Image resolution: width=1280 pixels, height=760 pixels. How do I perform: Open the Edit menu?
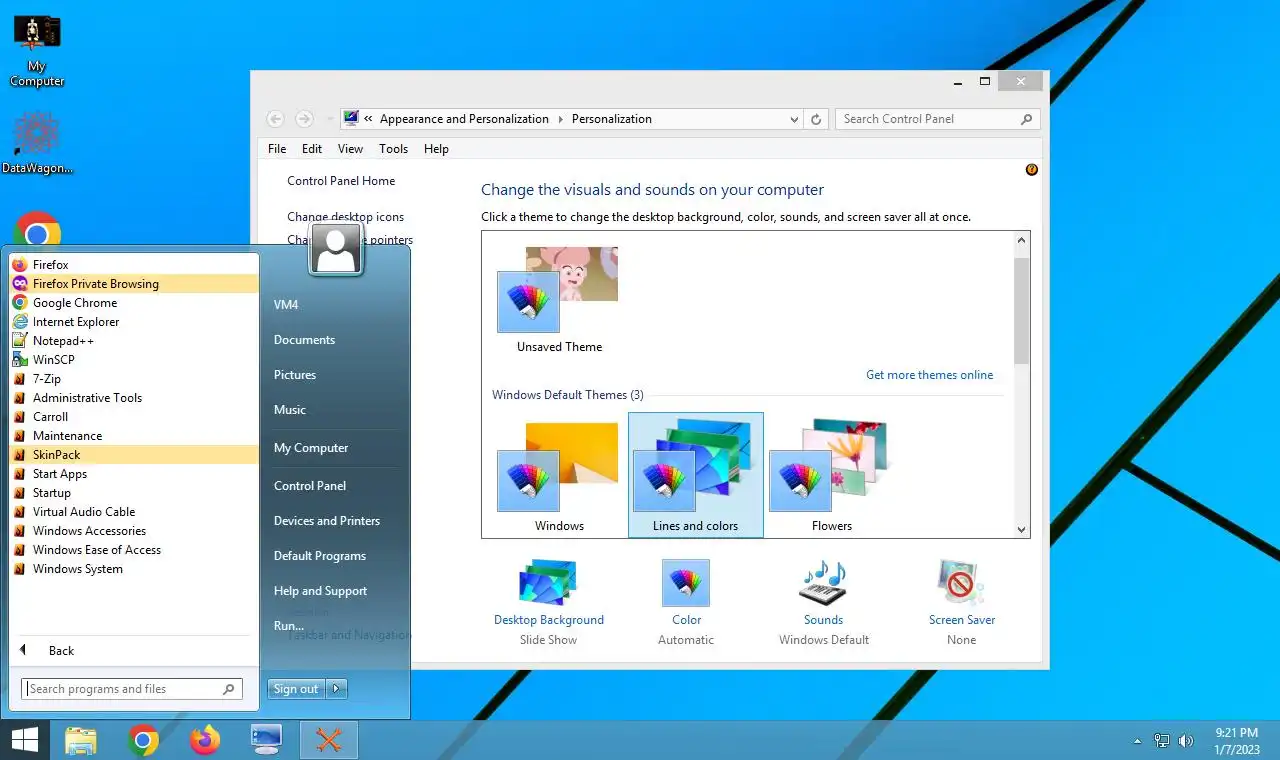312,149
